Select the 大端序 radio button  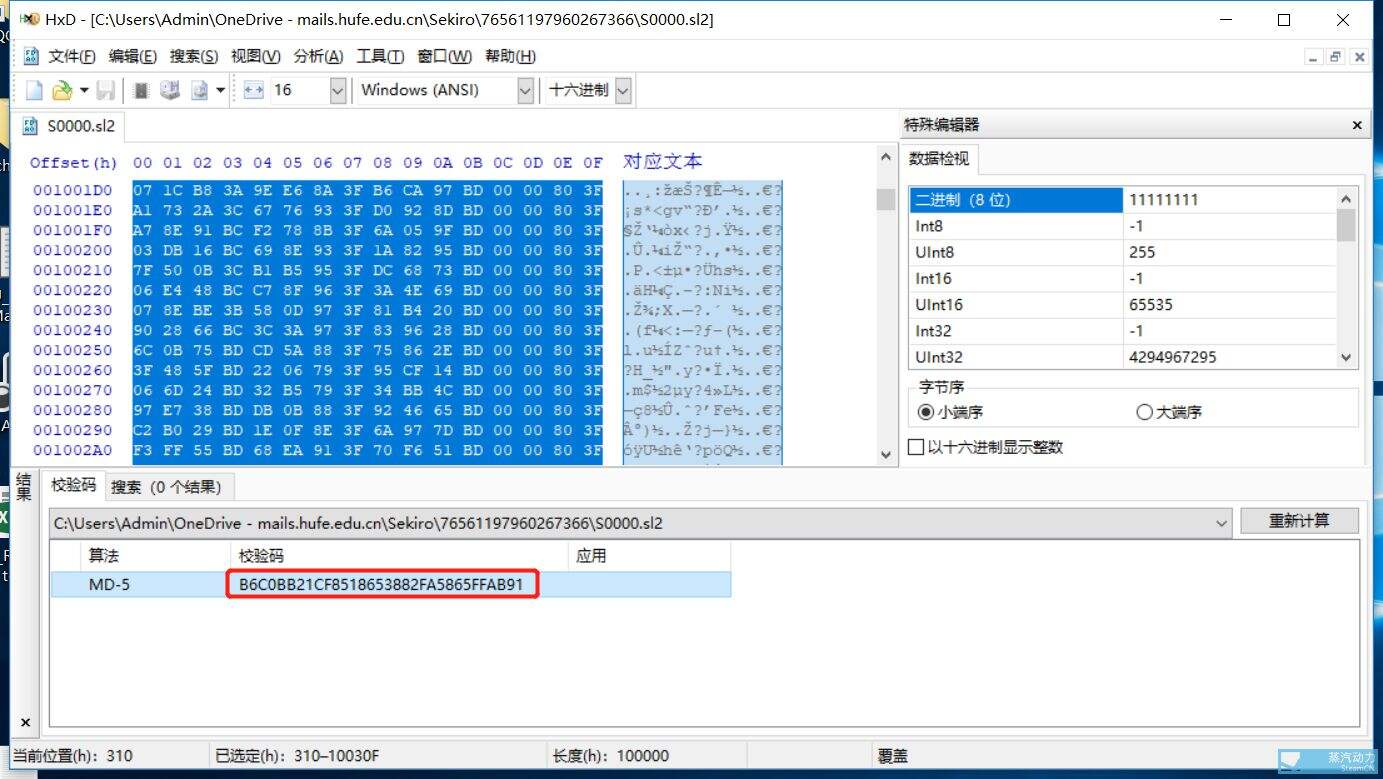coord(1169,412)
